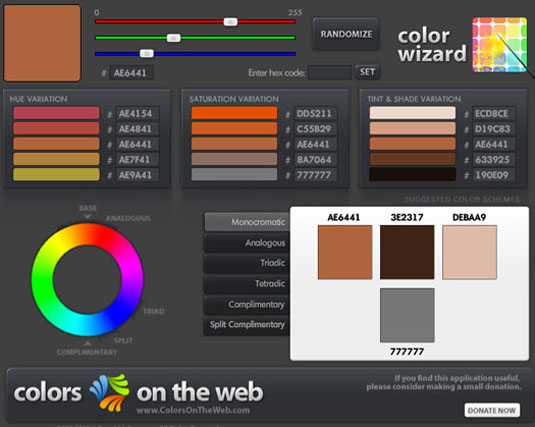Click the SET button
Screen dimensions: 535x427
pyautogui.click(x=367, y=72)
